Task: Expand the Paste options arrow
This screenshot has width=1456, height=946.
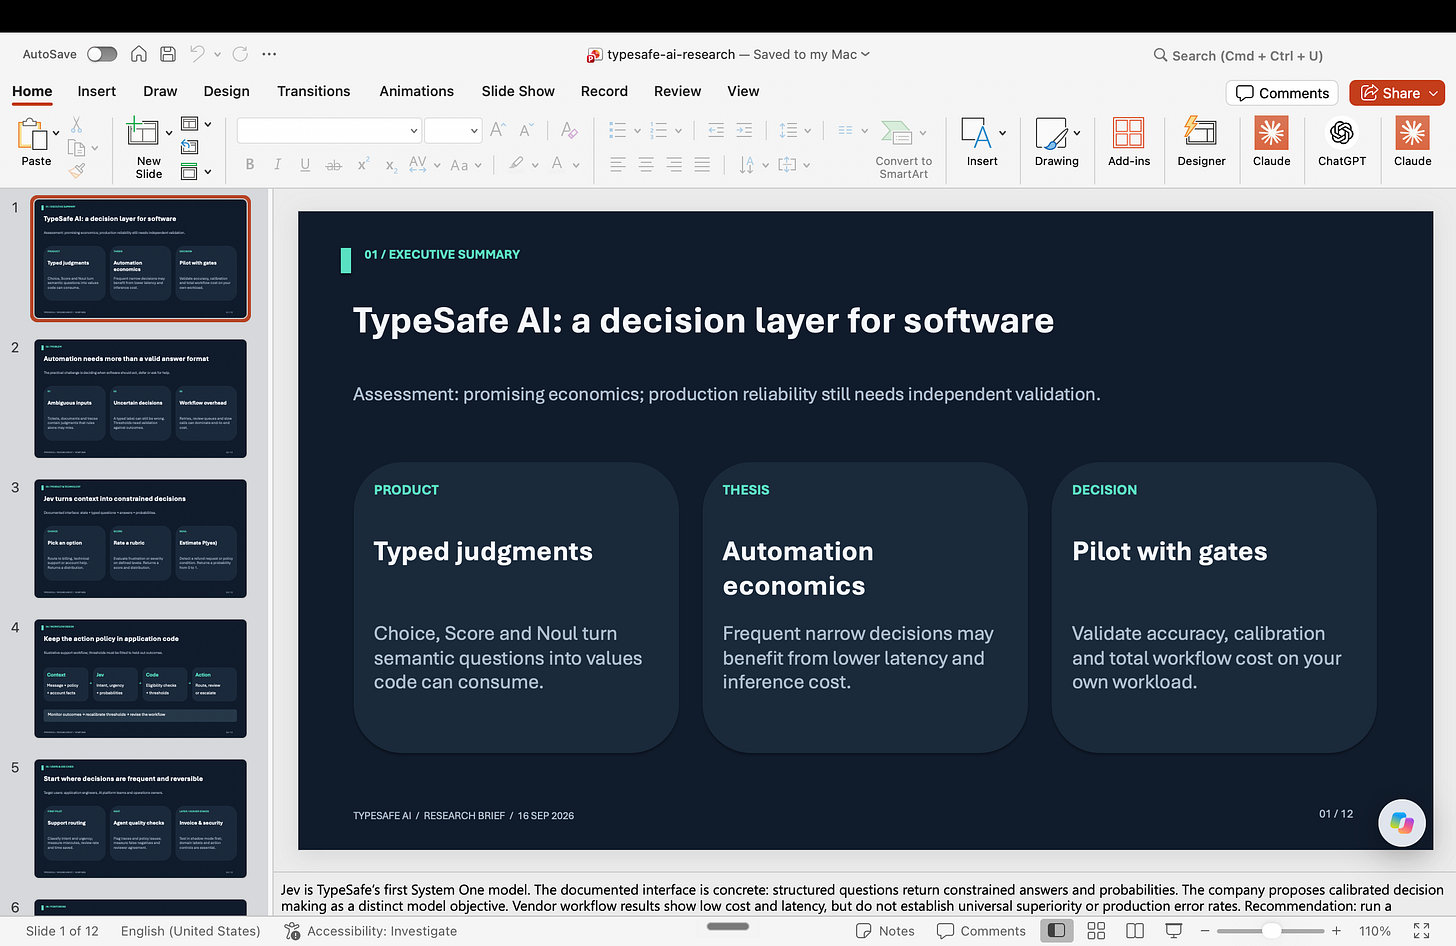Action: coord(56,132)
